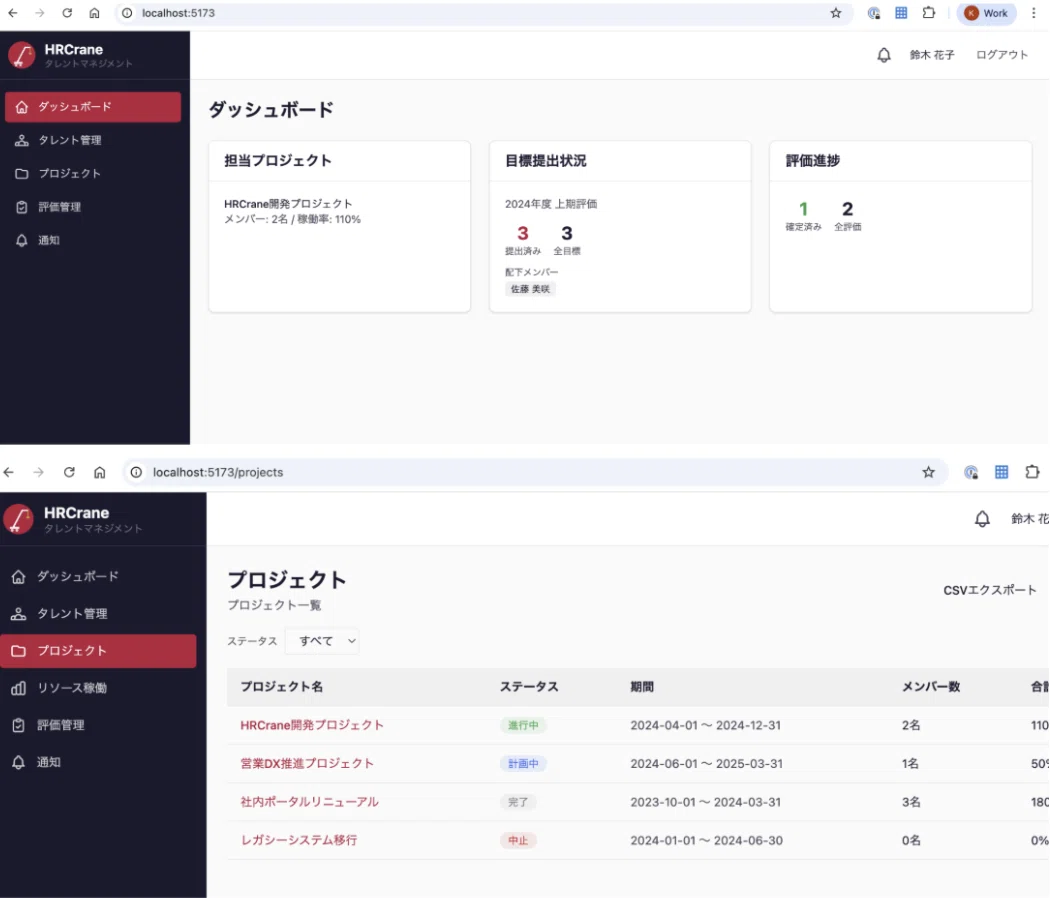Open 評価管理 in projects window sidebar
This screenshot has width=1050, height=898.
click(98, 725)
